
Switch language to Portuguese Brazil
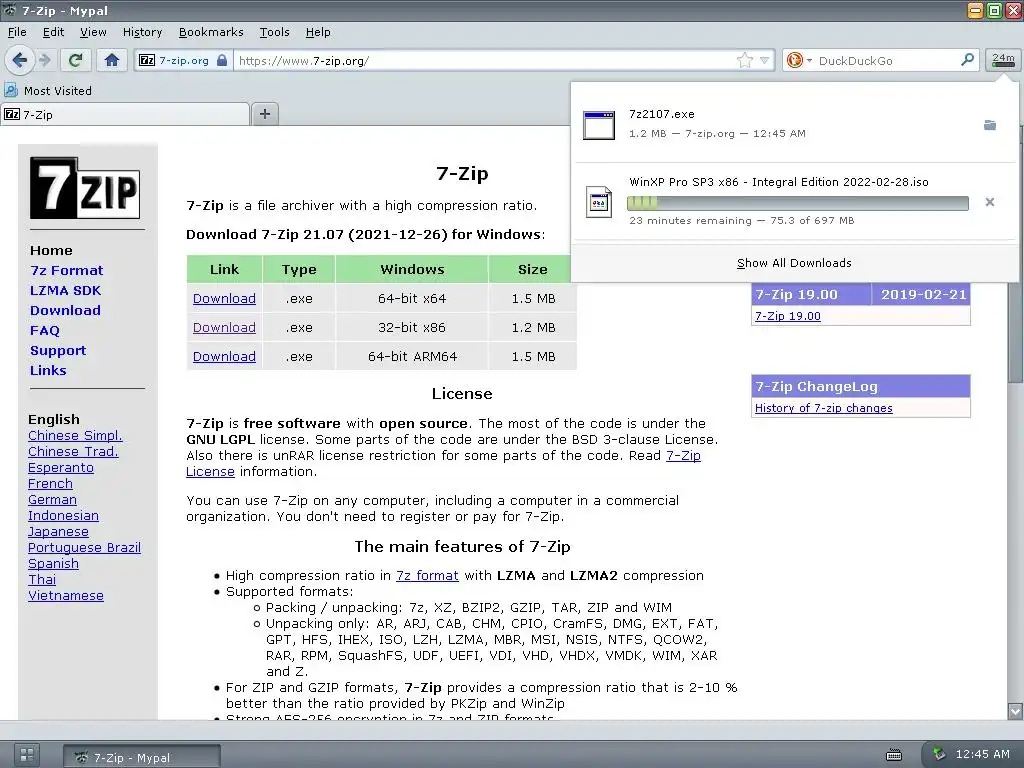(x=84, y=547)
